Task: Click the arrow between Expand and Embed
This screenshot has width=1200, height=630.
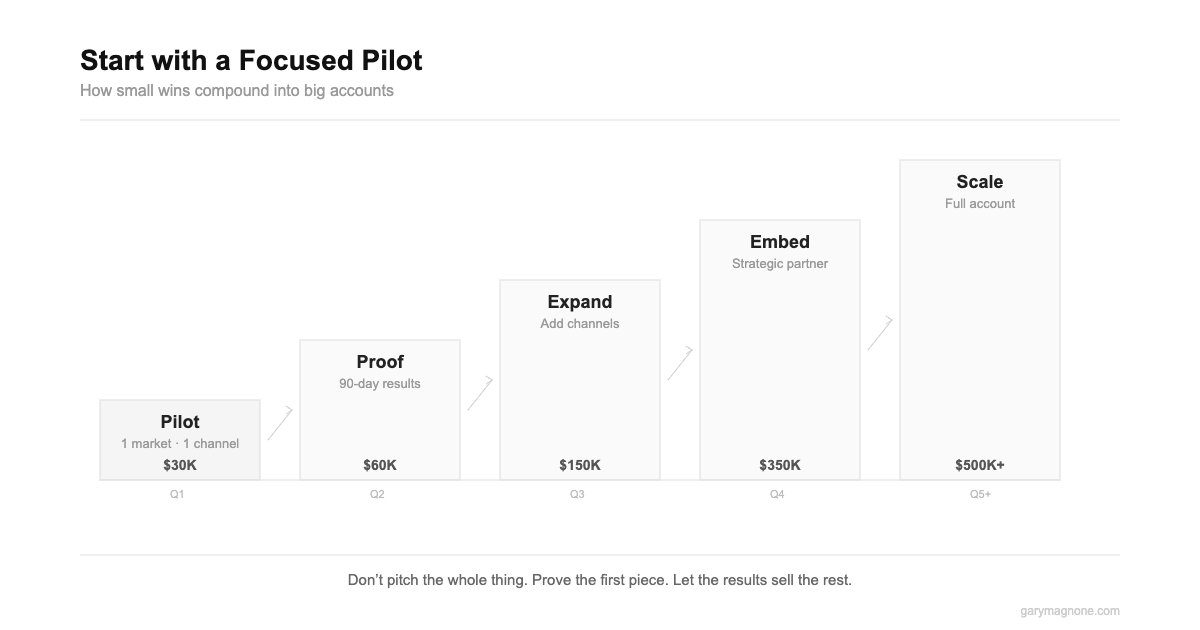Action: [680, 363]
